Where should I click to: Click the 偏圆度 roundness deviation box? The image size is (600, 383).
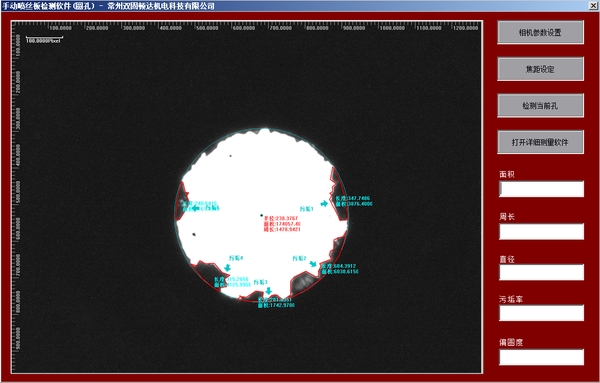[x=541, y=357]
